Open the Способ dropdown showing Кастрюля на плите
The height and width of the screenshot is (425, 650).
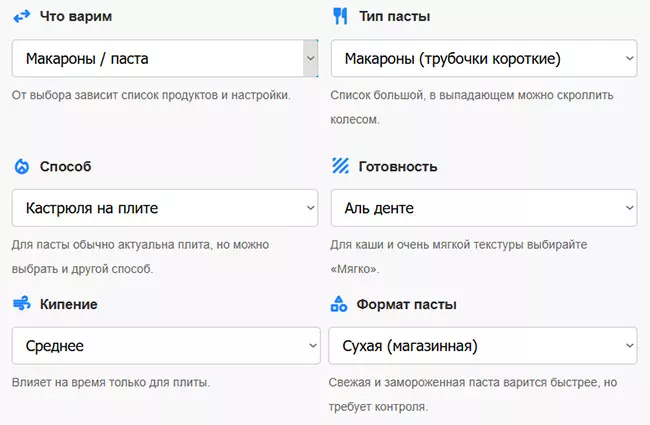coord(165,208)
